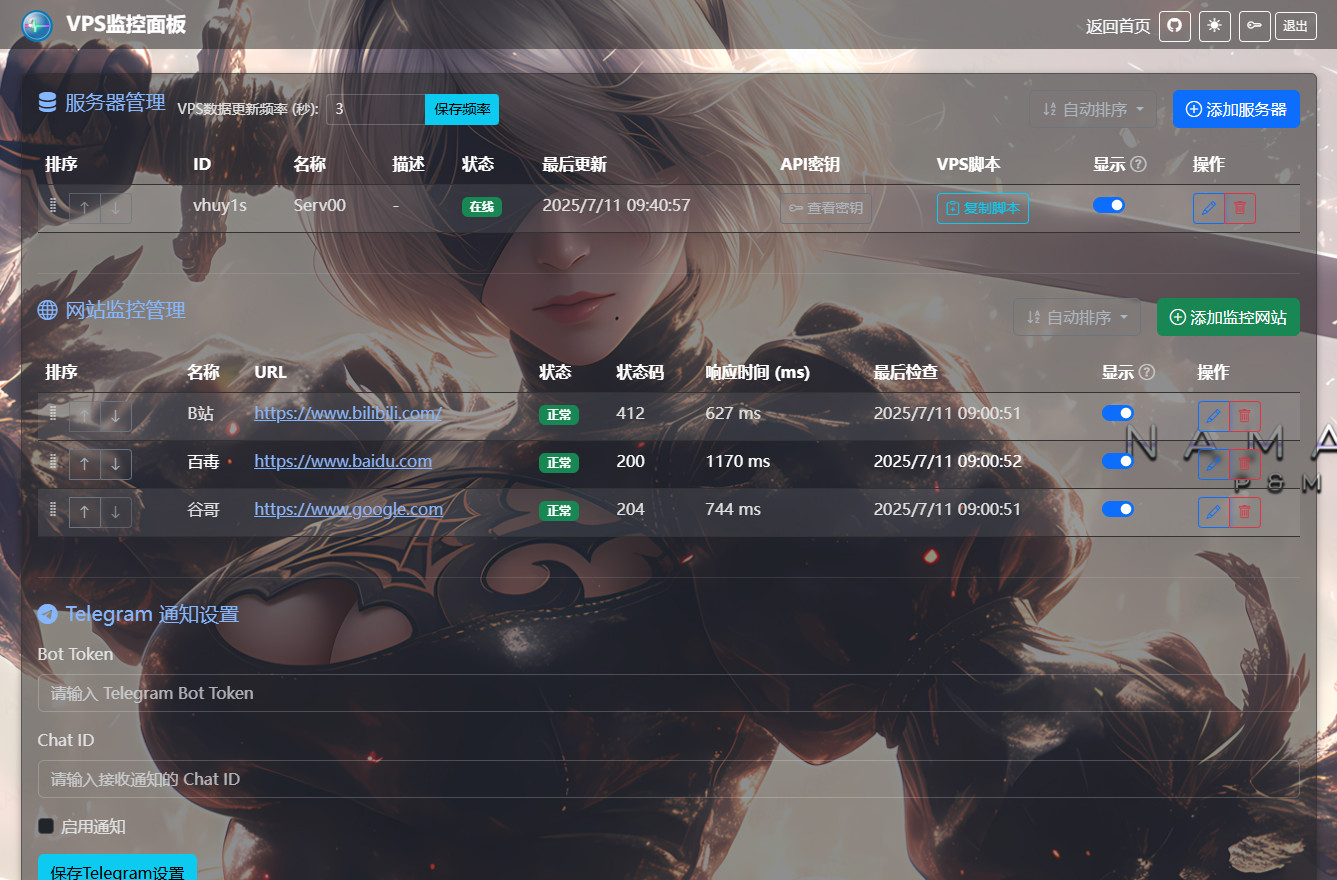The height and width of the screenshot is (880, 1337).
Task: Edit the B站 monitor with pencil icon
Action: tap(1214, 415)
